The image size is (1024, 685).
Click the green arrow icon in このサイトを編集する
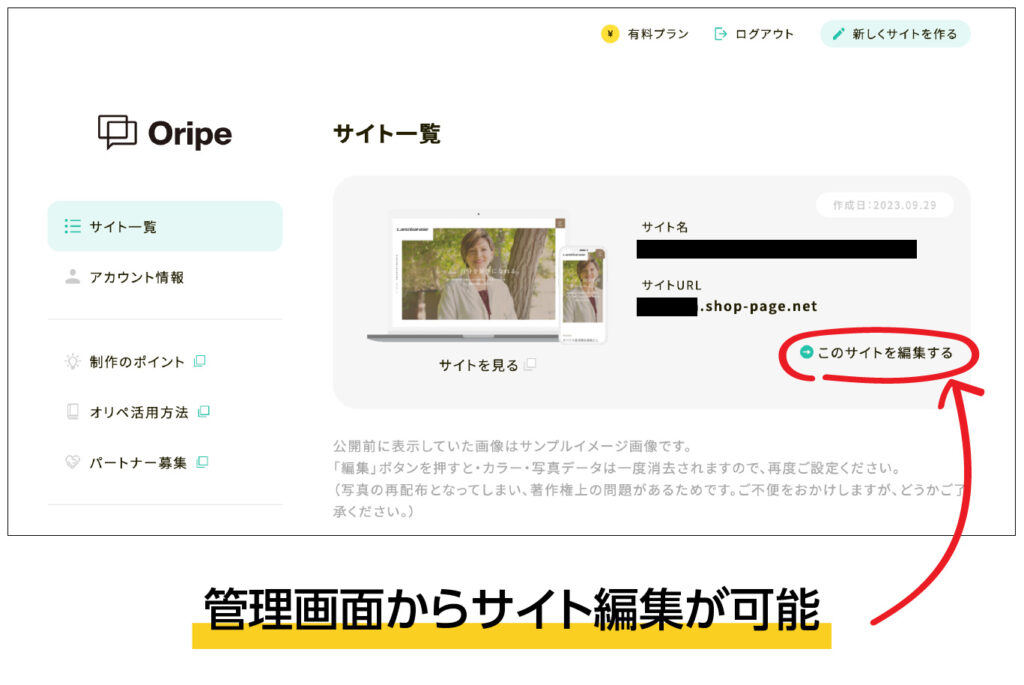pos(806,353)
